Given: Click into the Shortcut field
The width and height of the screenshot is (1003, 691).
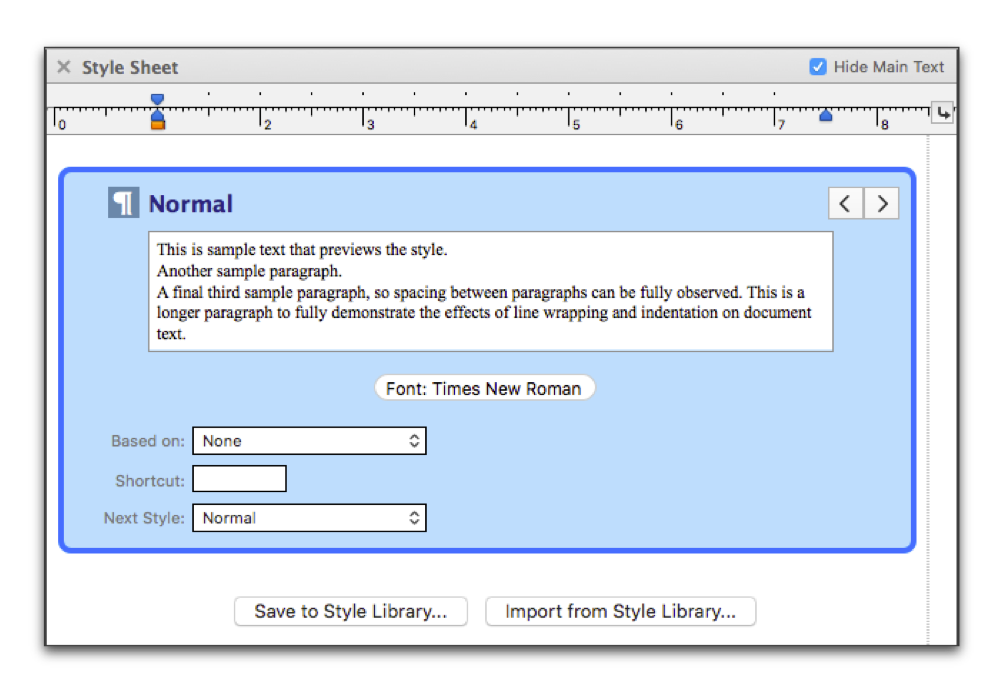Looking at the screenshot, I should coord(239,479).
